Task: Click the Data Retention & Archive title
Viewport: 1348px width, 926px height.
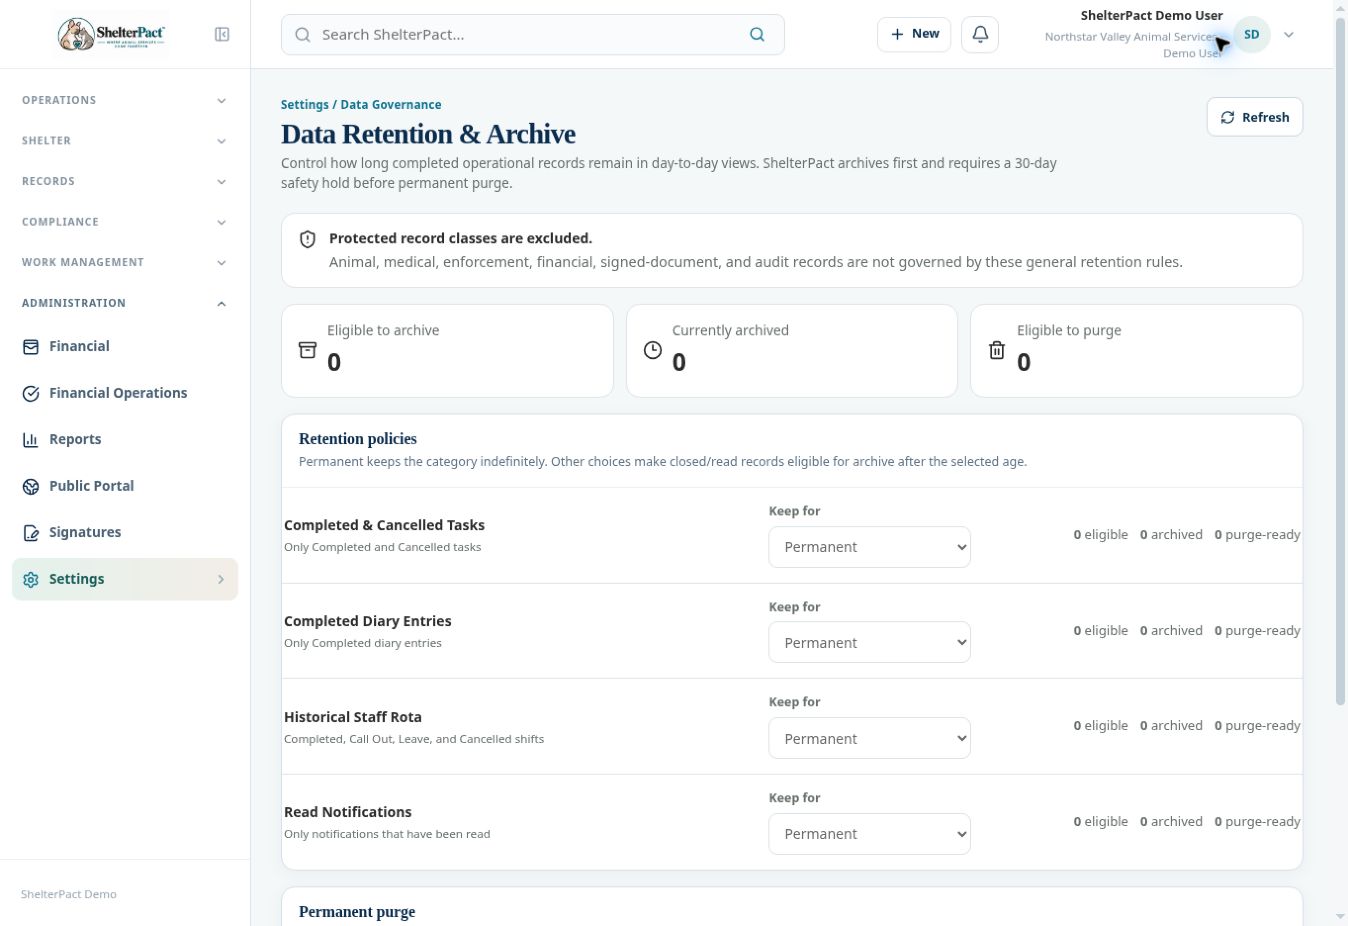Action: pyautogui.click(x=428, y=134)
